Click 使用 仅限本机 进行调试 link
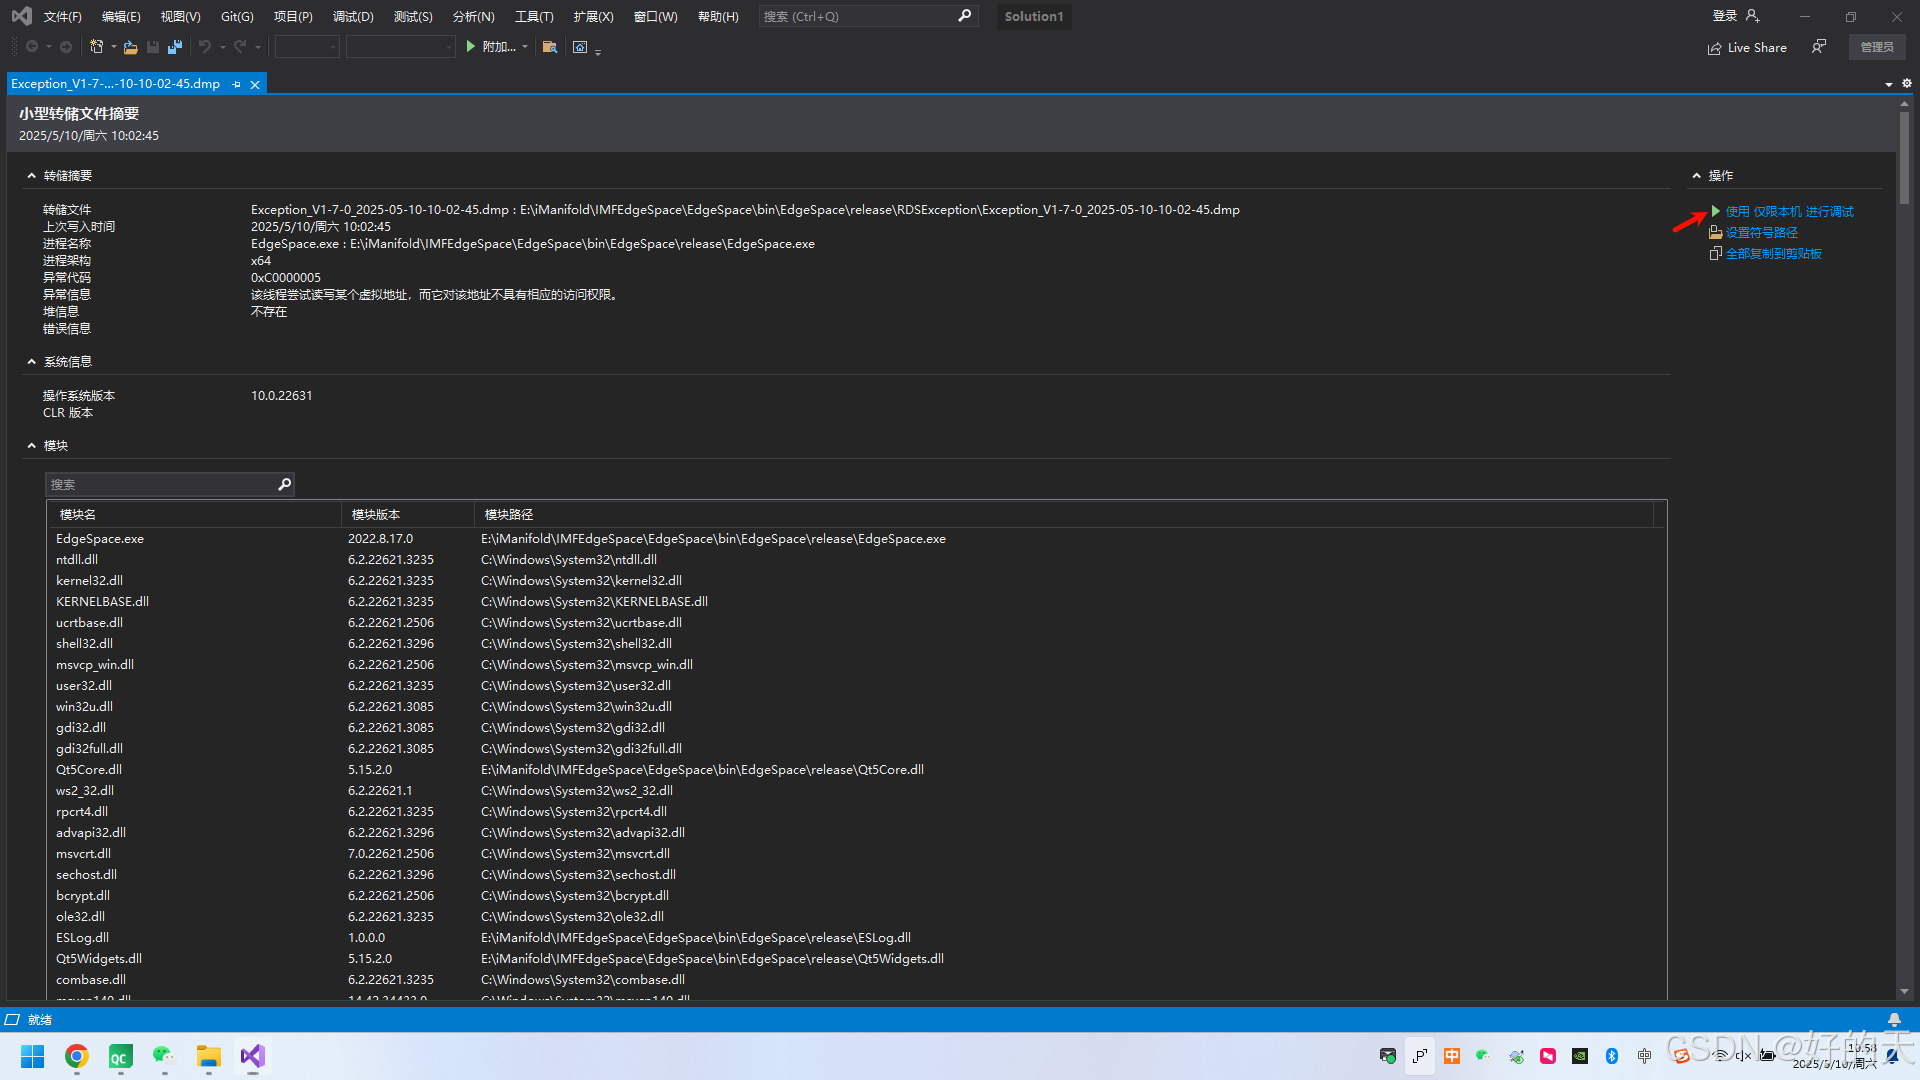Viewport: 1920px width, 1080px height. [1789, 212]
